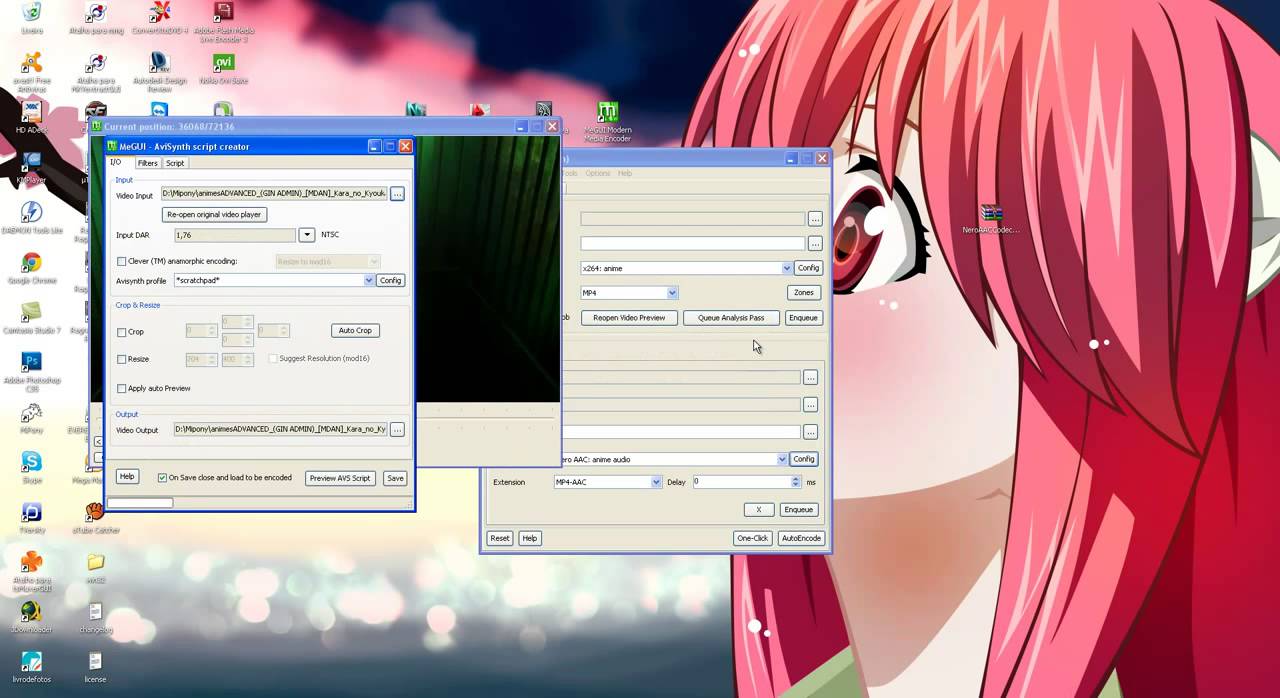Open the Options menu in MeGUI main window

[x=598, y=174]
